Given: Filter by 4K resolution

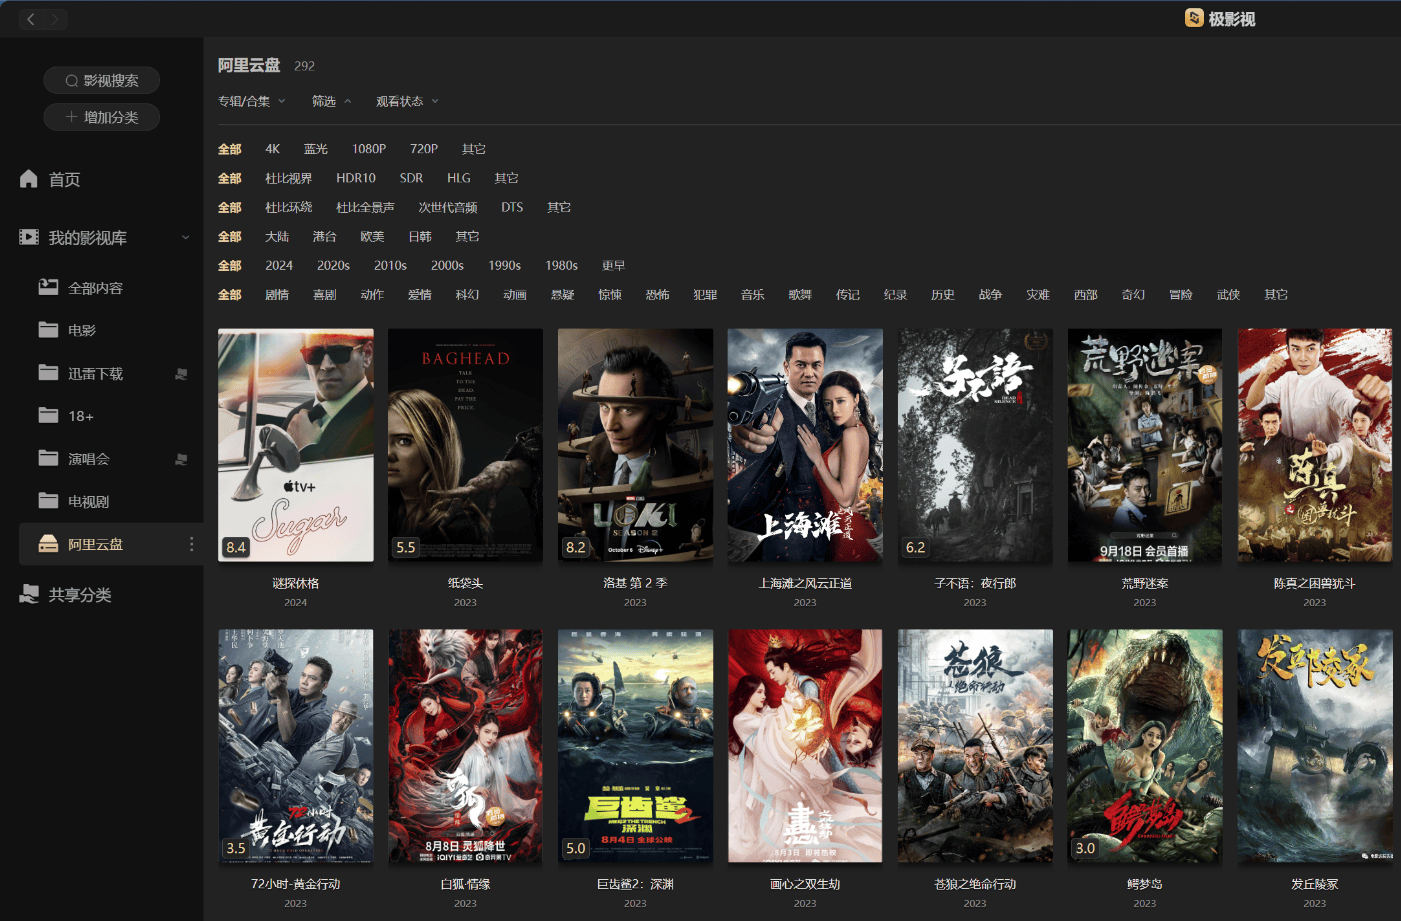Looking at the screenshot, I should pyautogui.click(x=272, y=149).
